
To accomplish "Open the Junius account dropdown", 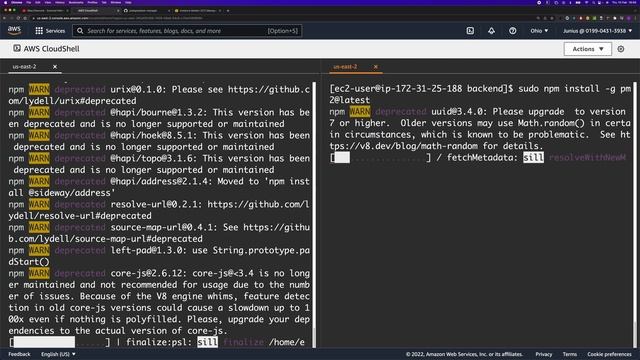I will coord(598,31).
